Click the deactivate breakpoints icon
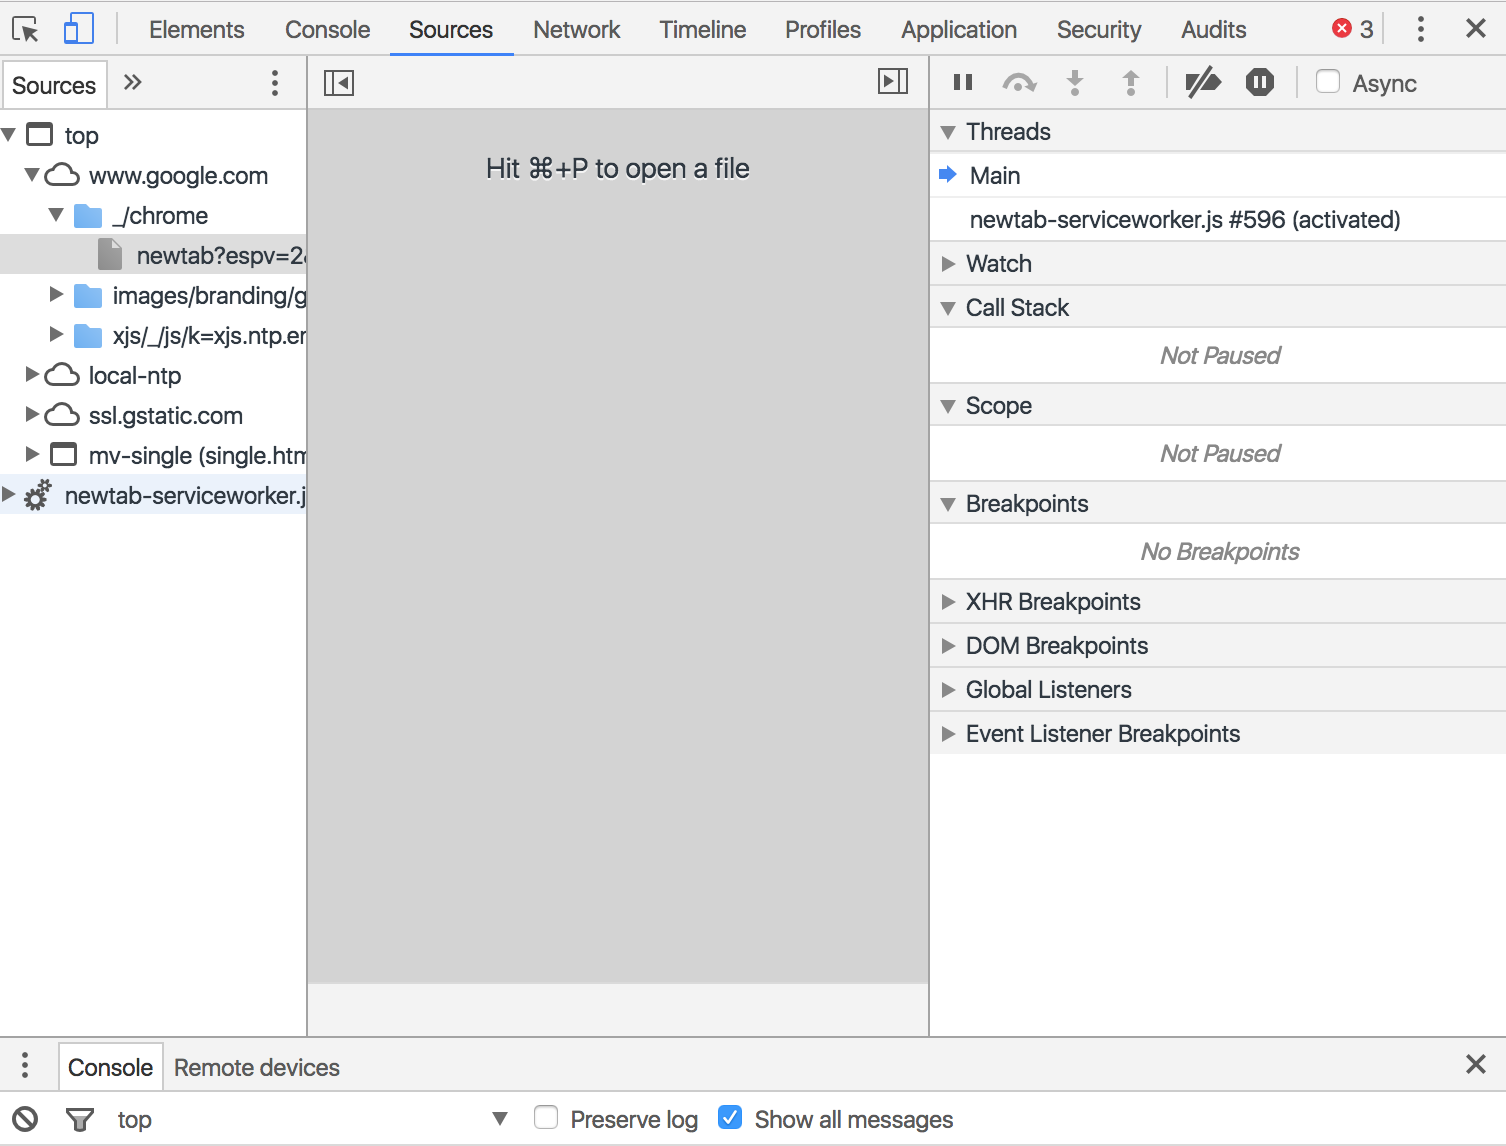Viewport: 1506px width, 1146px height. pos(1203,82)
